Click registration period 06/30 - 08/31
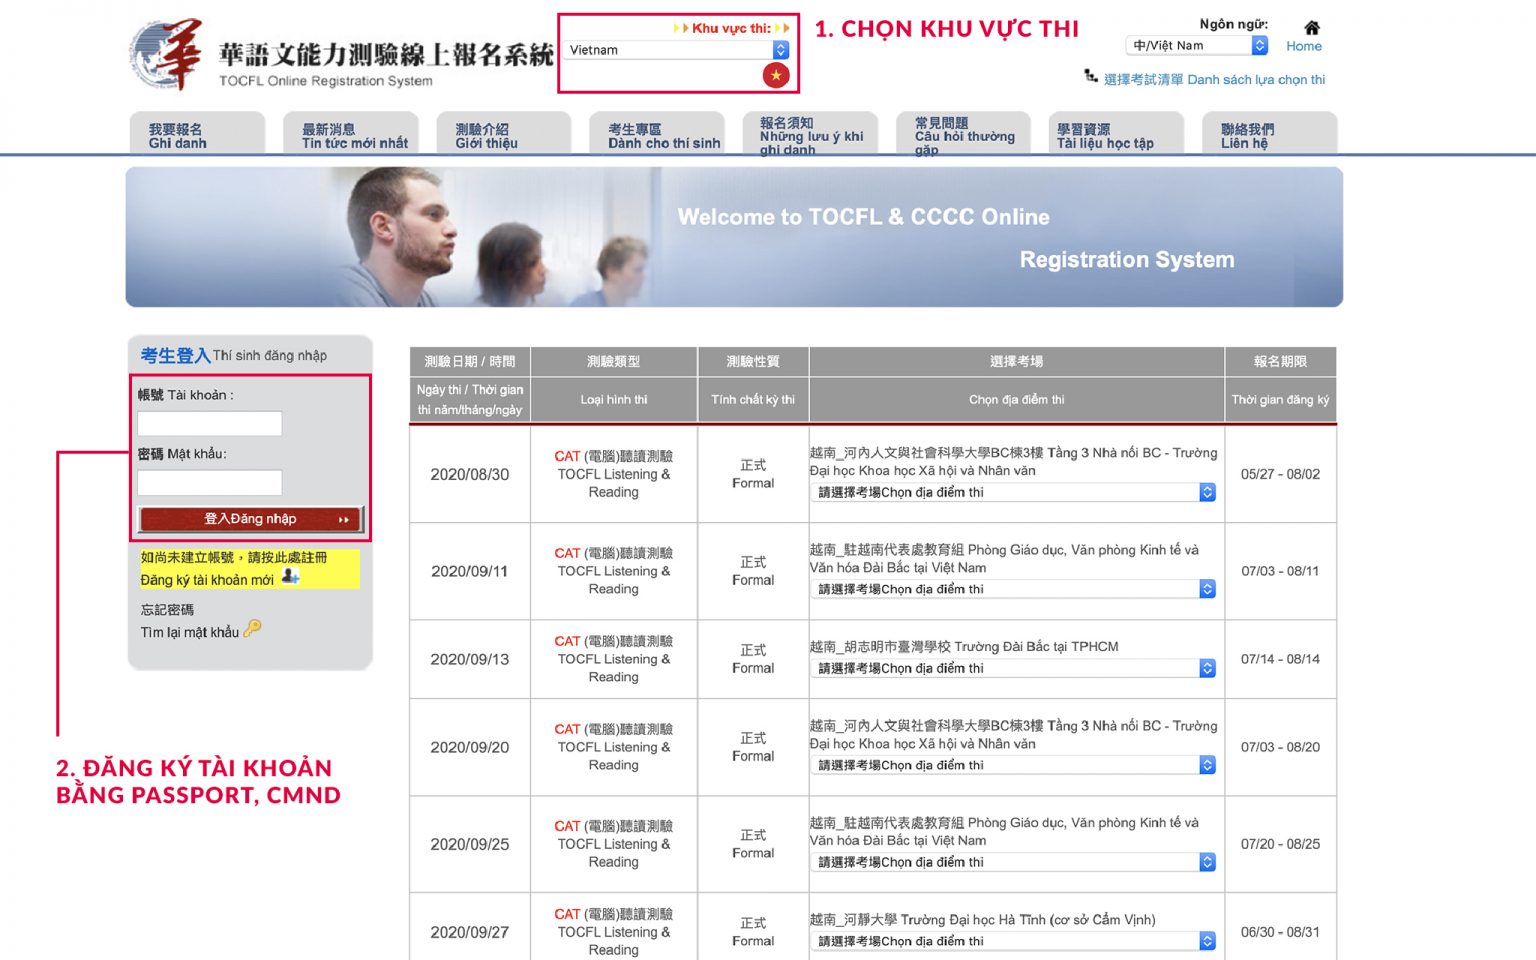The image size is (1536, 960). 1280,932
